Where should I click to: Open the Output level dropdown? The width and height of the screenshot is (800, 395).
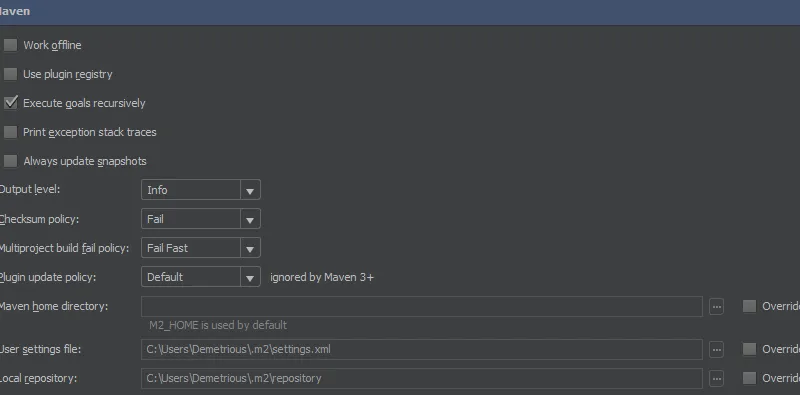click(201, 190)
